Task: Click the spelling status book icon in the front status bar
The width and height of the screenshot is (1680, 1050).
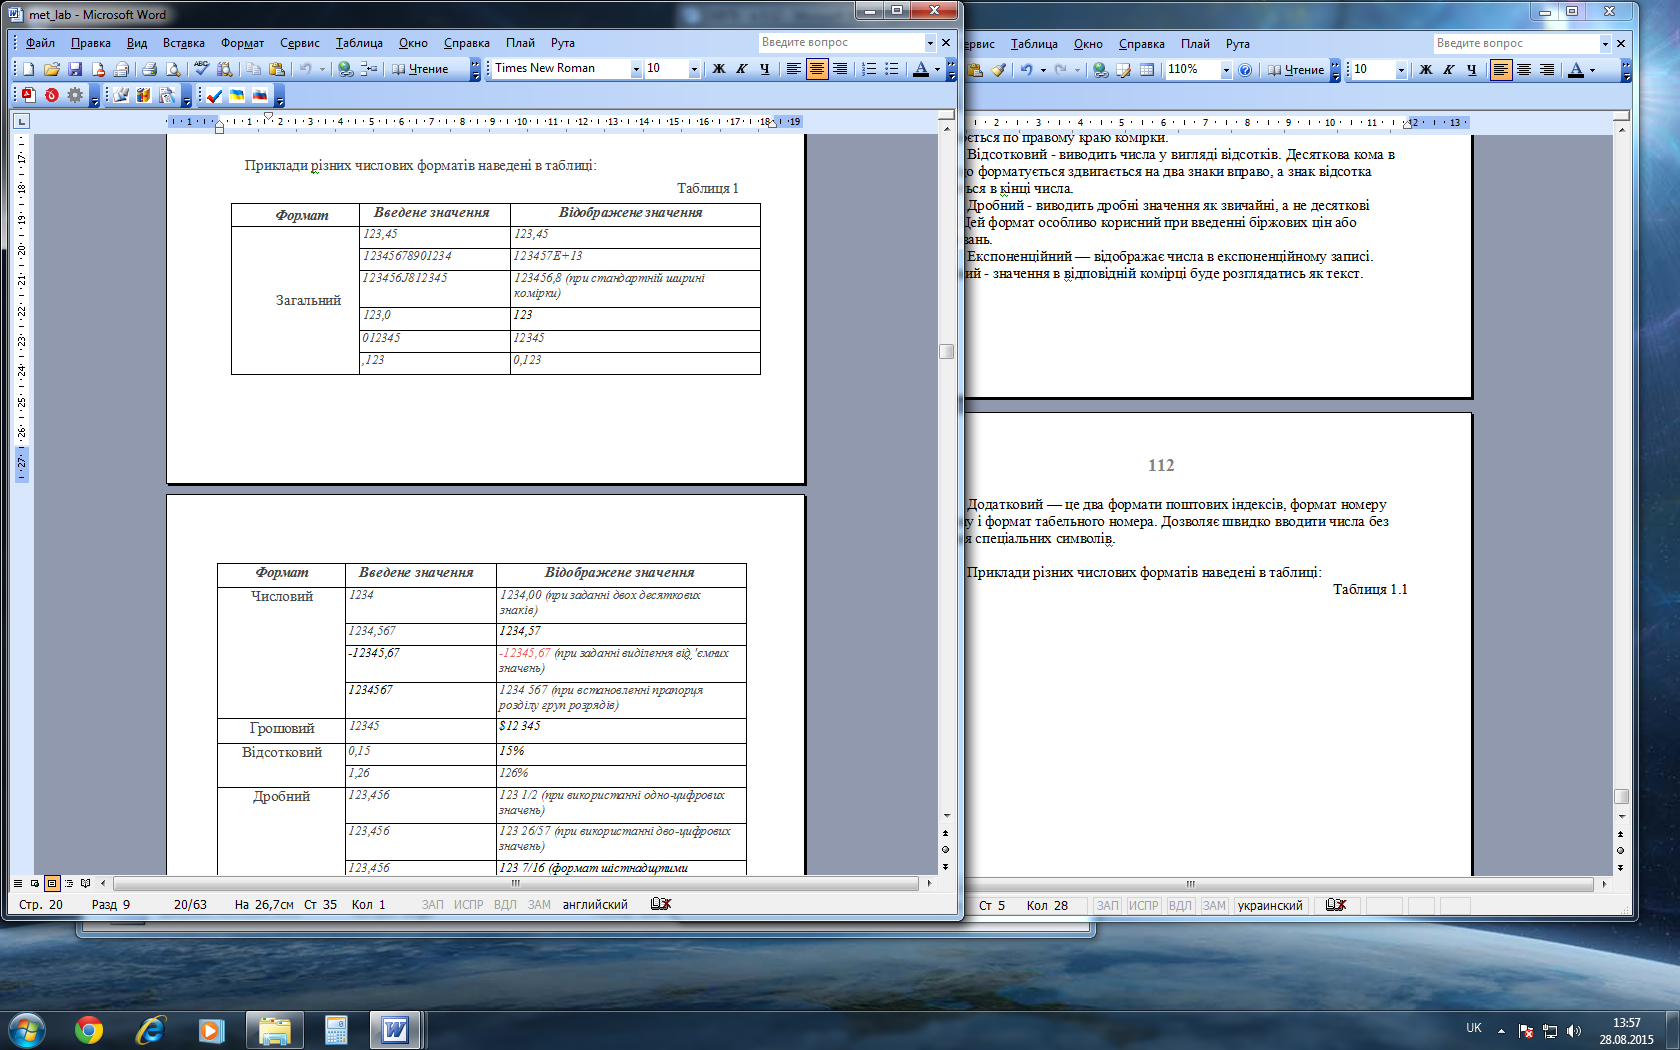Action: coord(661,904)
